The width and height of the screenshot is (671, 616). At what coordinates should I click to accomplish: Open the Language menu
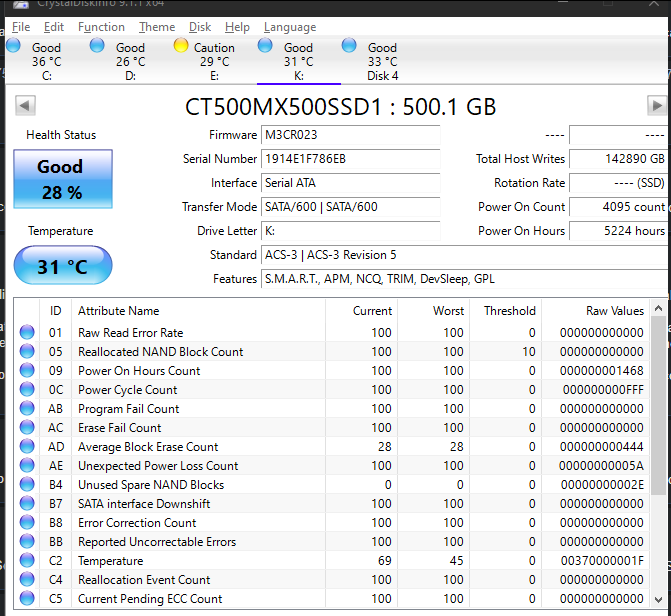coord(289,27)
